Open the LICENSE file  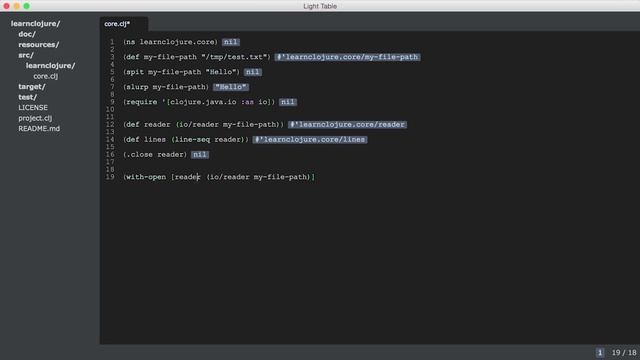(33, 108)
